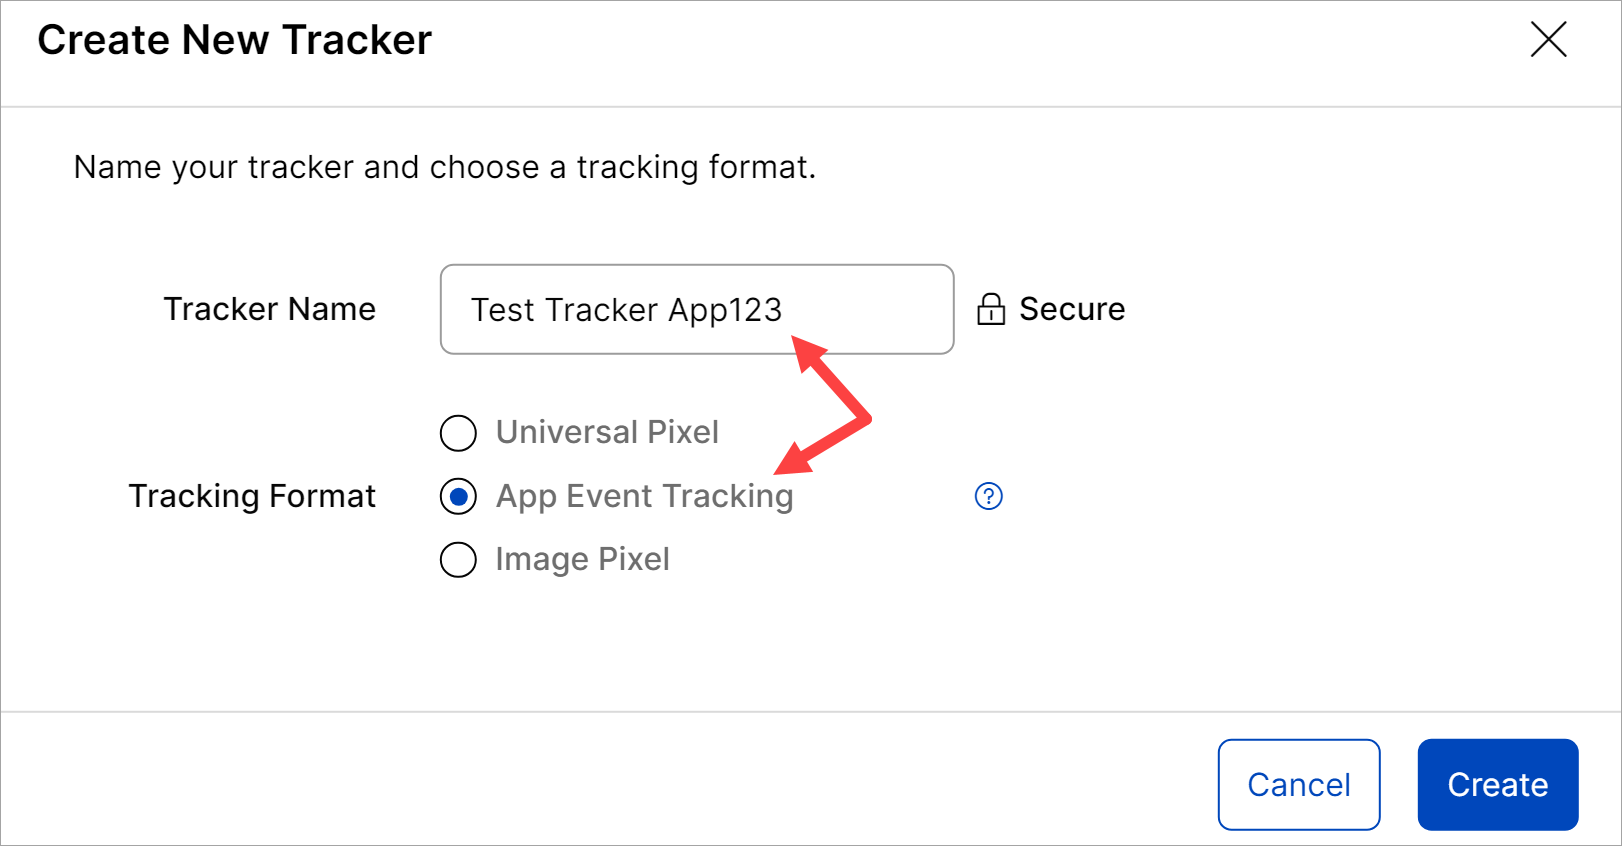Click the Universal Pixel label text
This screenshot has height=846, width=1622.
tap(607, 432)
